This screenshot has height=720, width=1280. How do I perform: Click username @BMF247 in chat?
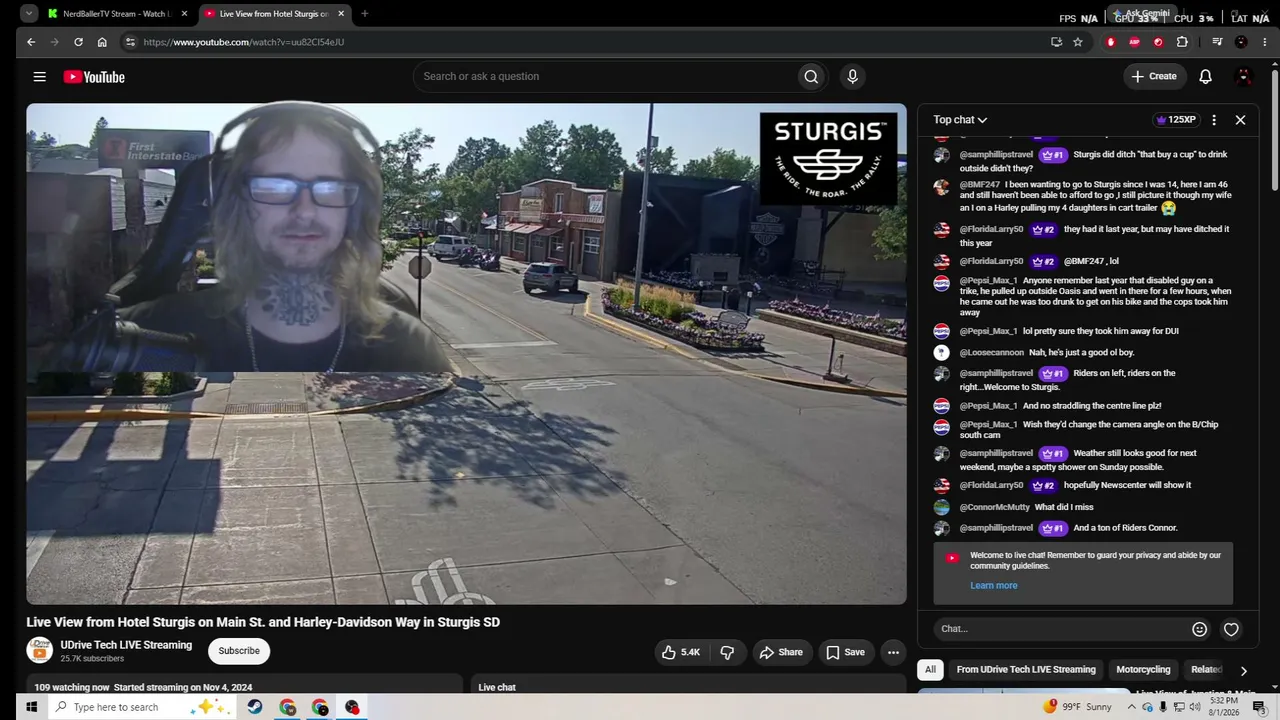click(980, 185)
